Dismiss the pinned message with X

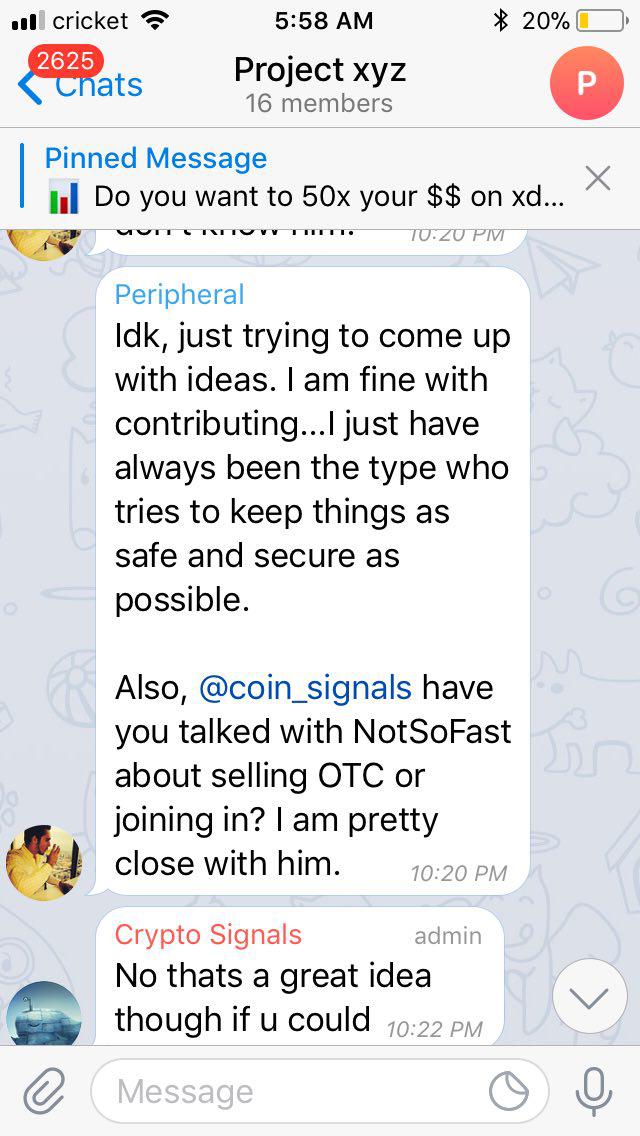coord(598,179)
